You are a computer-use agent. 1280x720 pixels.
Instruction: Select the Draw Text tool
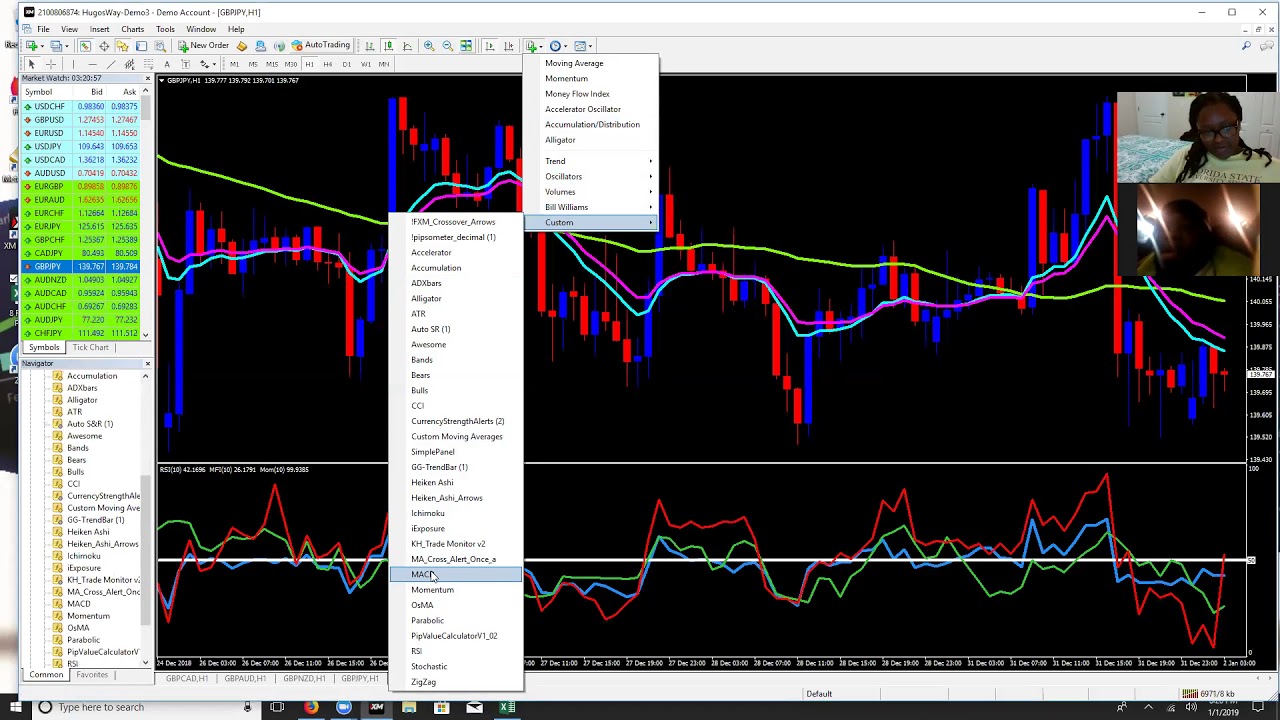[167, 64]
